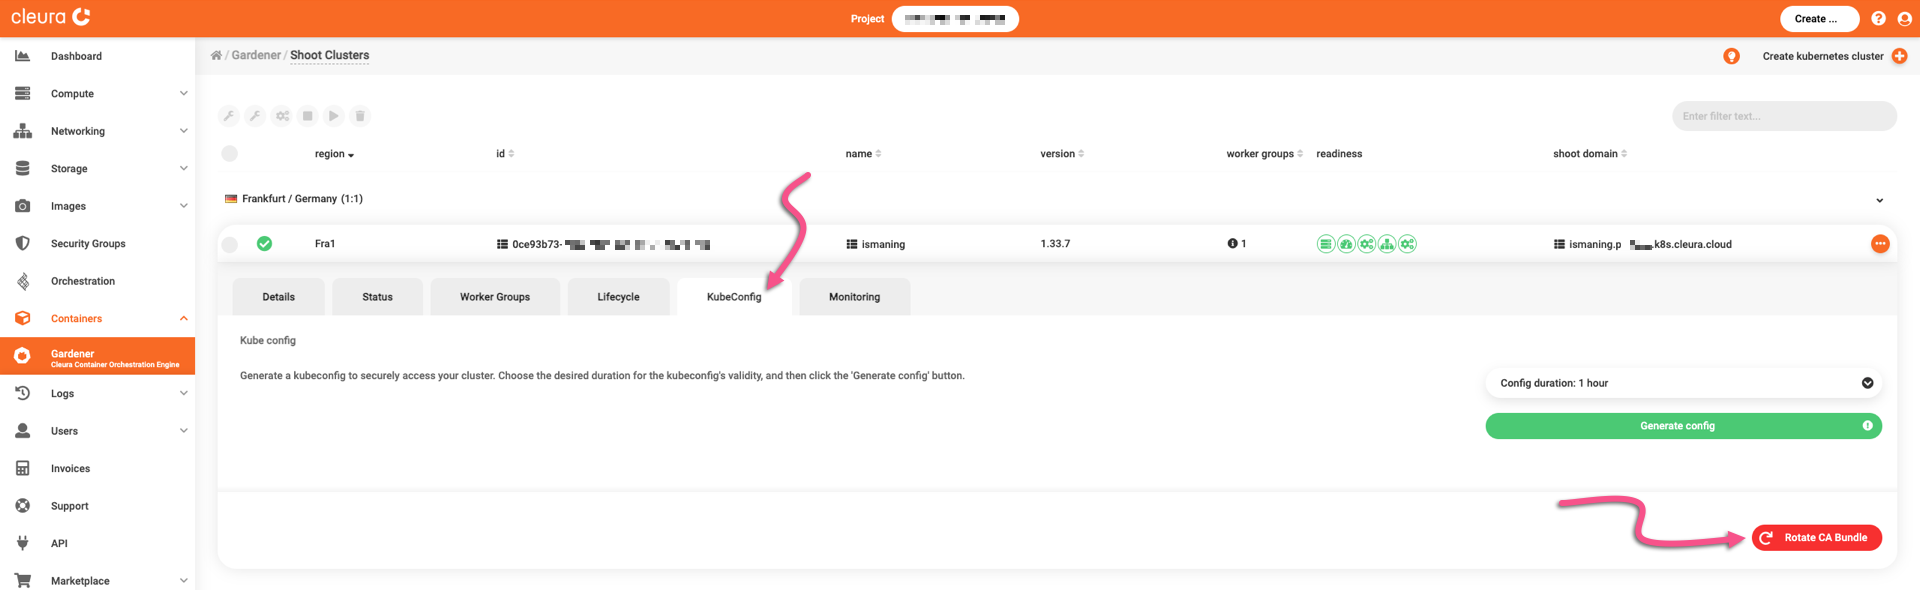The image size is (1920, 590).
Task: Click the play start icon in toolbar
Action: tap(334, 116)
